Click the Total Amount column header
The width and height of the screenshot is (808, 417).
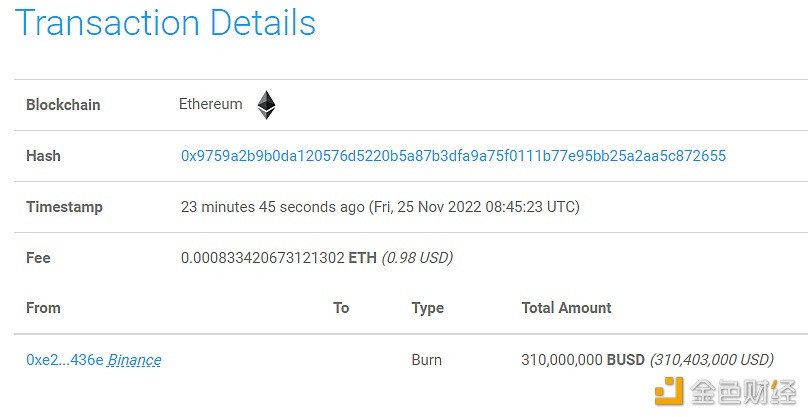coord(566,308)
